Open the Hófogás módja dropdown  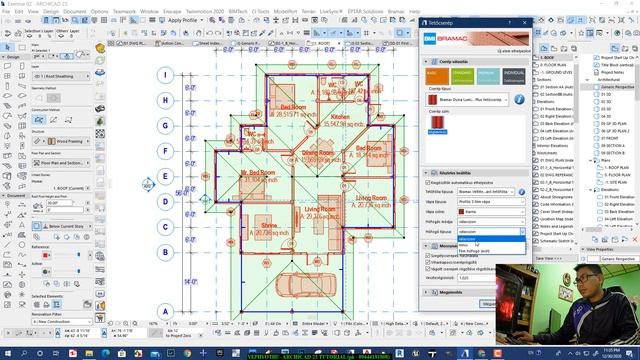click(x=491, y=222)
